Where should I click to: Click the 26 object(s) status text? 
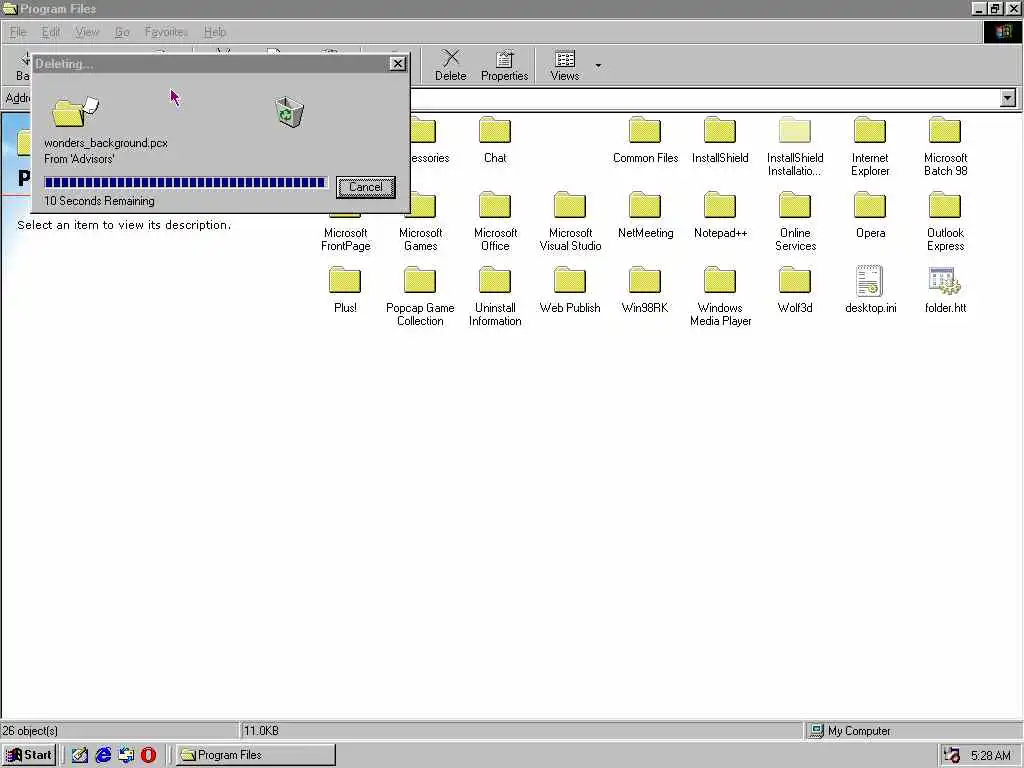point(30,731)
